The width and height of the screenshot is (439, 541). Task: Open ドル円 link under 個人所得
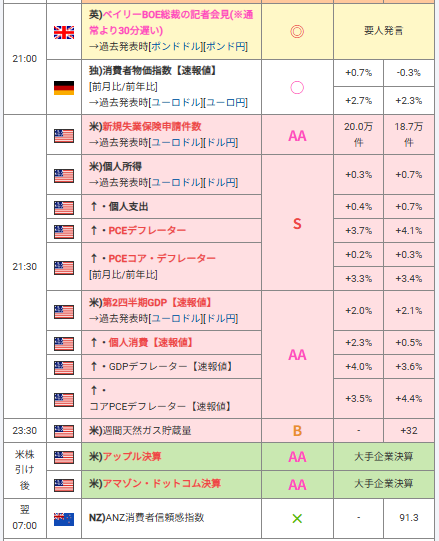pos(221,183)
